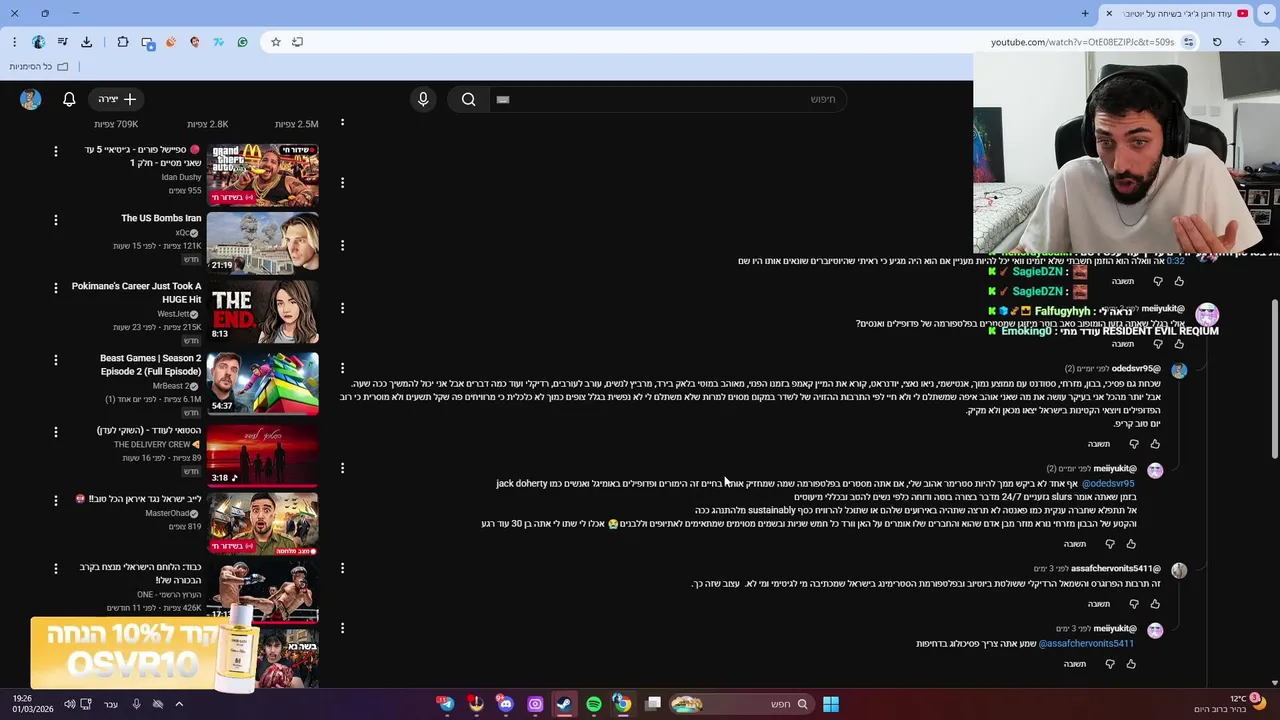Like the assafchervonits5411 comment
Screen dimensions: 1280x720
[x=1155, y=604]
